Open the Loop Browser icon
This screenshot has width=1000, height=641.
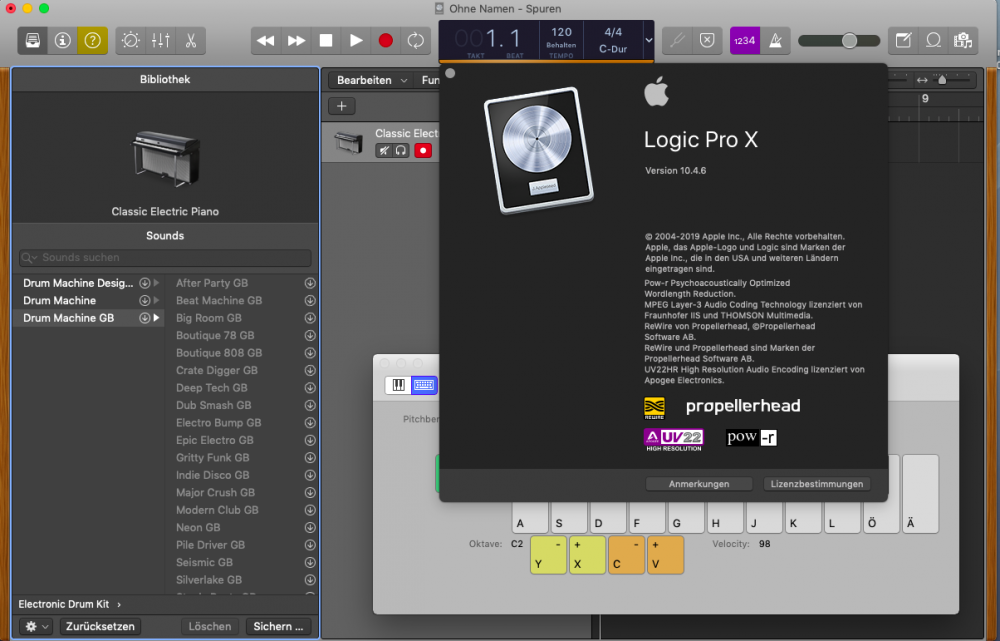click(933, 41)
